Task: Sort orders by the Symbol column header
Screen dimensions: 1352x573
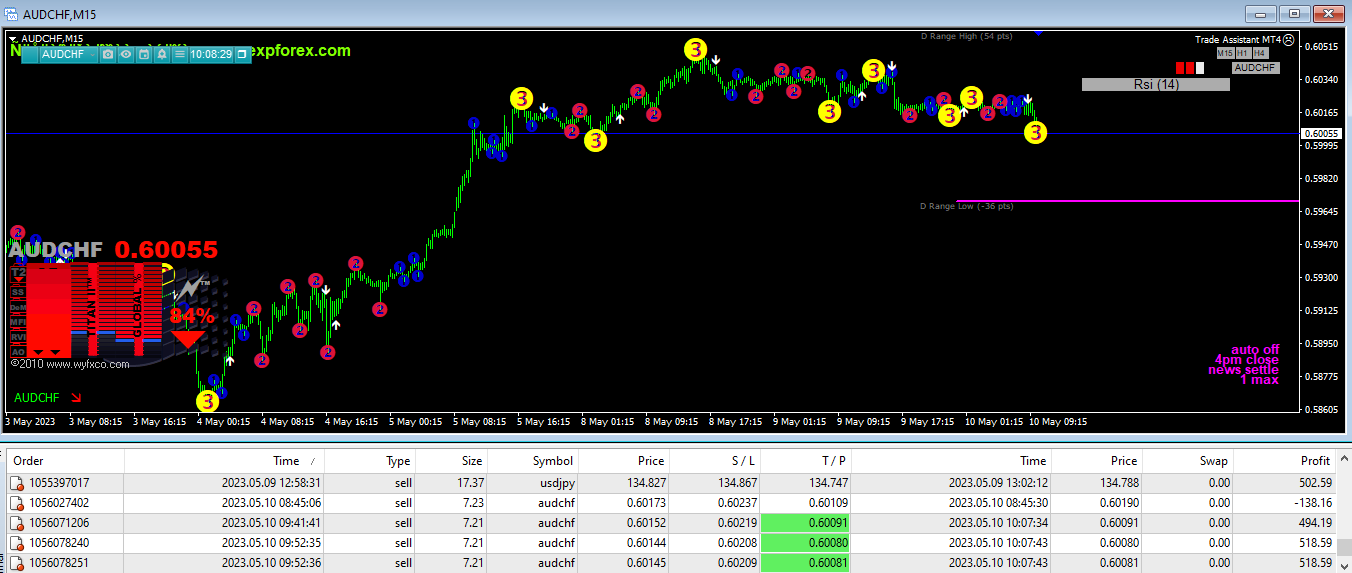Action: (552, 461)
